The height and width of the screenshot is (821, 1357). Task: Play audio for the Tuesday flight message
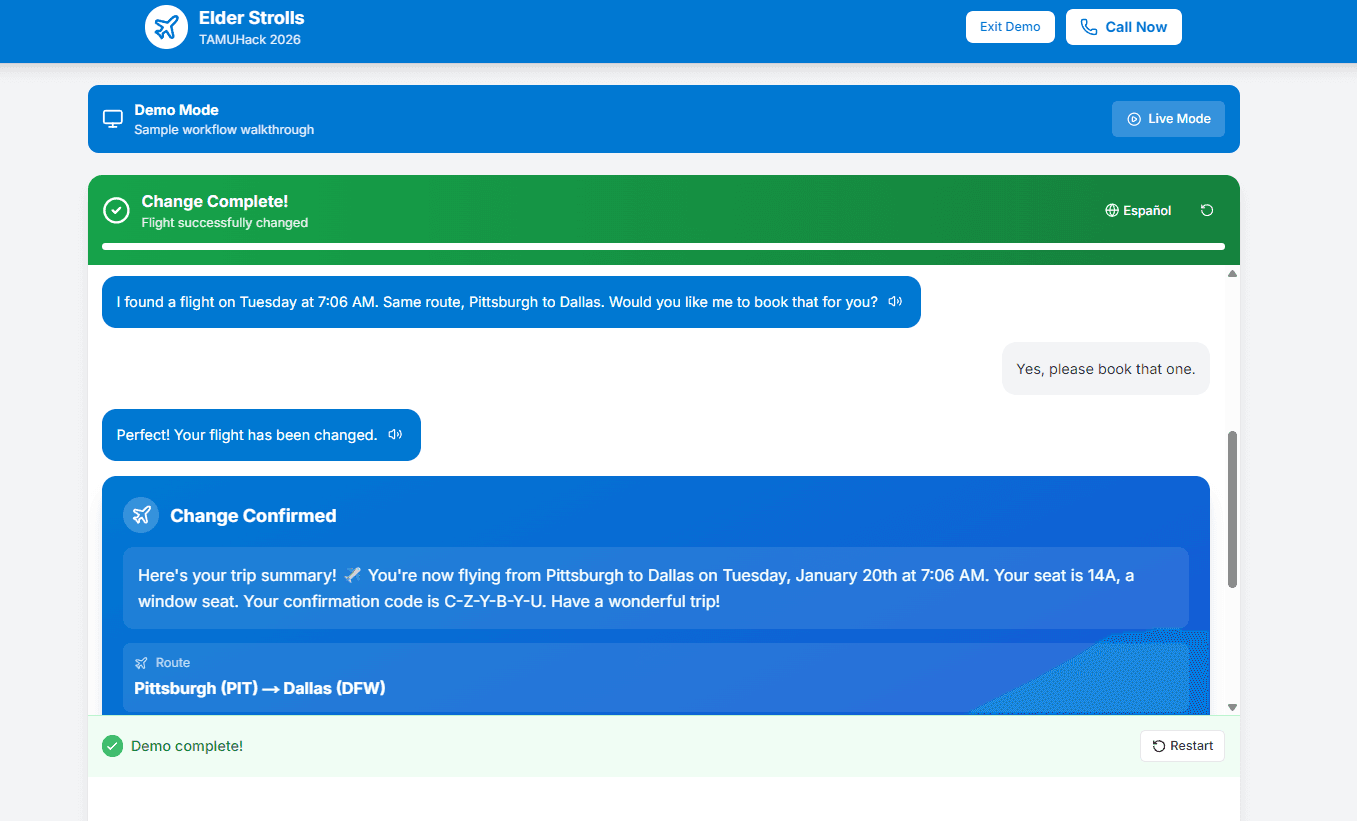895,301
